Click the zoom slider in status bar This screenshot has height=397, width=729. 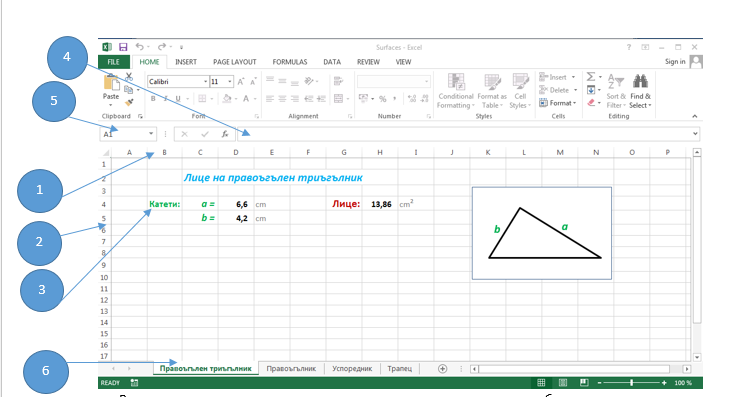pos(631,383)
